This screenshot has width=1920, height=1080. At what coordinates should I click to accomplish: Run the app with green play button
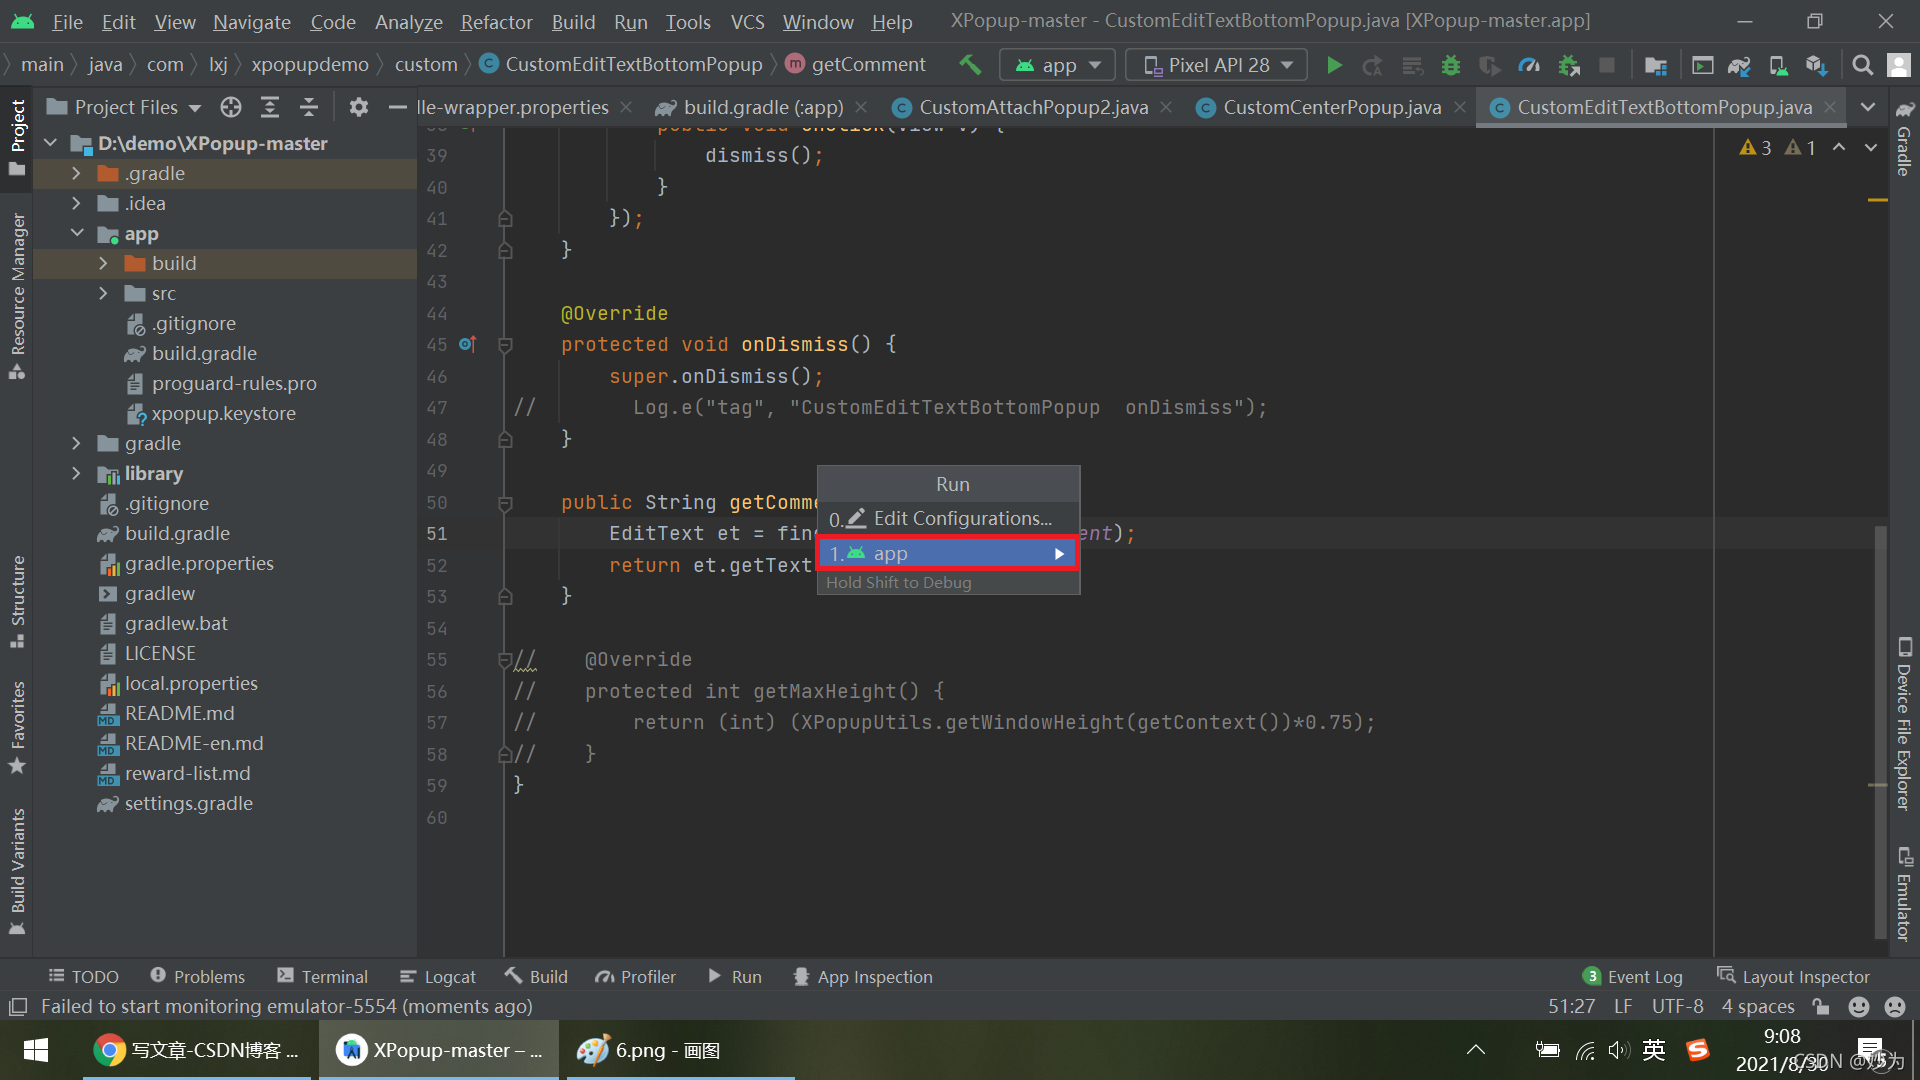click(x=1333, y=65)
